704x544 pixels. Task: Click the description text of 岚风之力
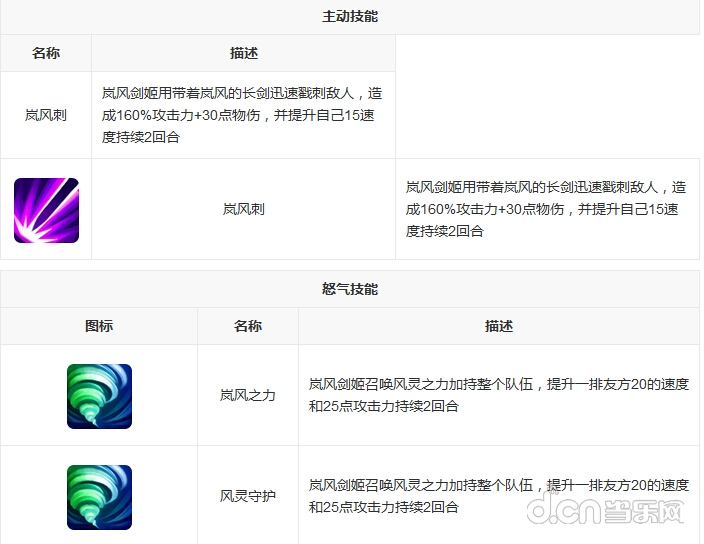(x=498, y=395)
